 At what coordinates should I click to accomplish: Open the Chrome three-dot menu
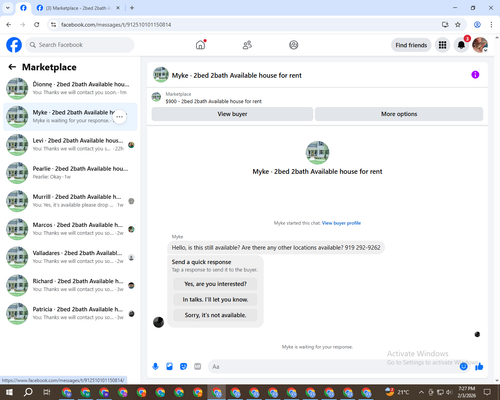[491, 24]
